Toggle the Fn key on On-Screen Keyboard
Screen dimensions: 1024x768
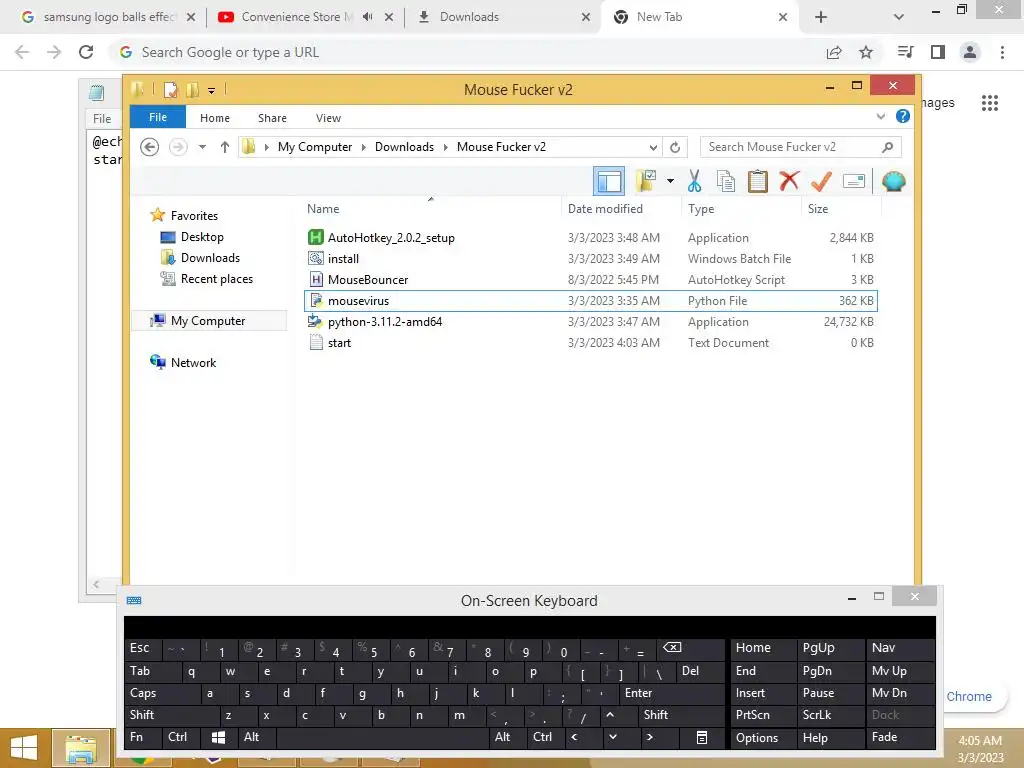[x=142, y=737]
